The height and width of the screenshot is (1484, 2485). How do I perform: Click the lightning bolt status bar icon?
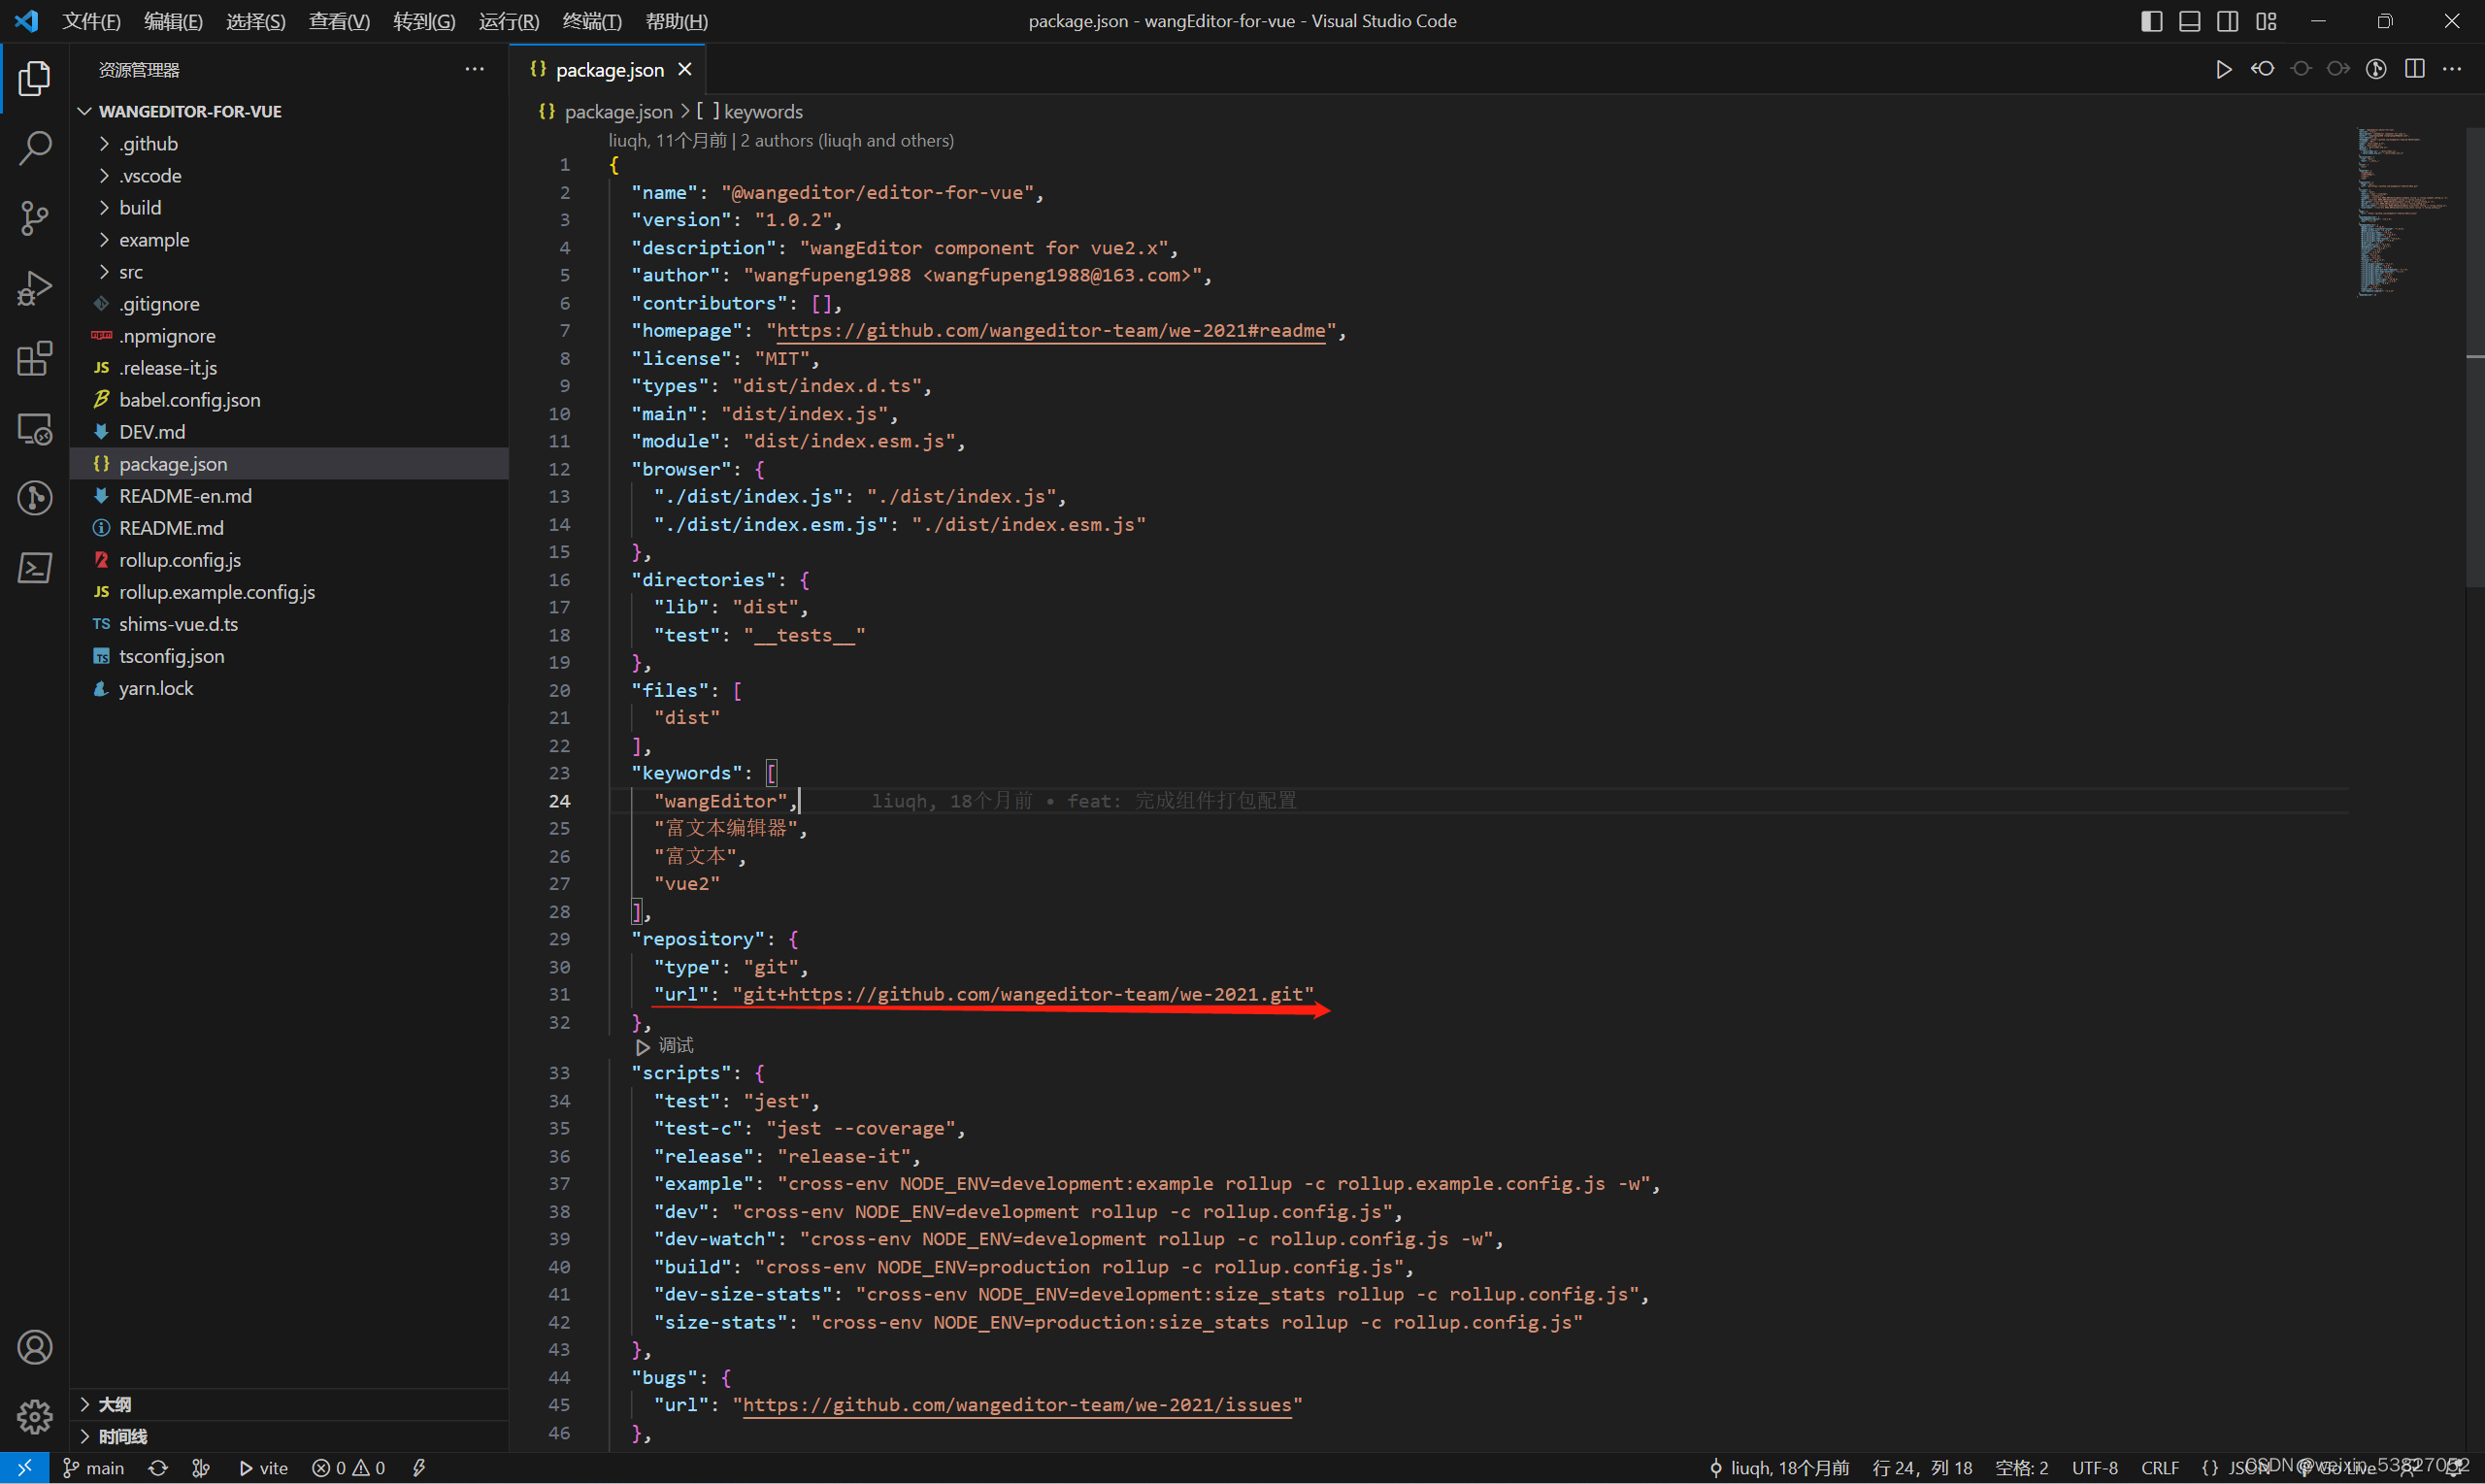pyautogui.click(x=419, y=1467)
